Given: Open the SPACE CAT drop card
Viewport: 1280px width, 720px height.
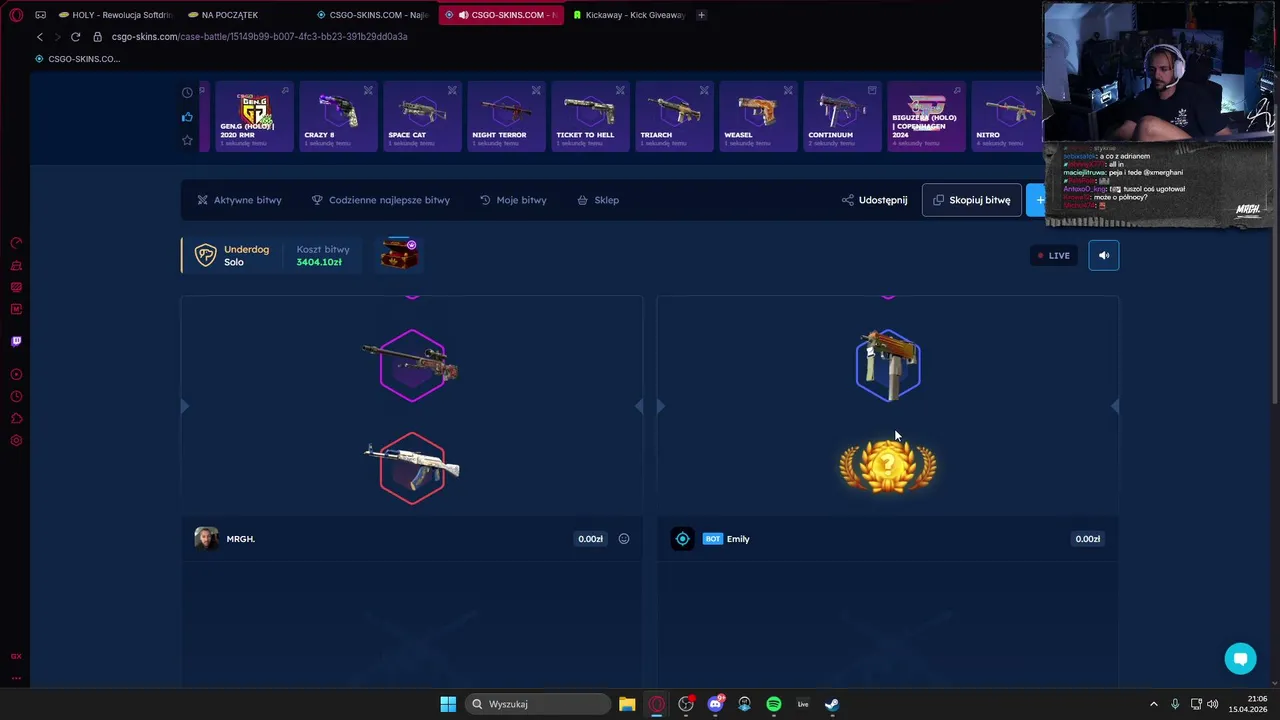Looking at the screenshot, I should click(422, 116).
